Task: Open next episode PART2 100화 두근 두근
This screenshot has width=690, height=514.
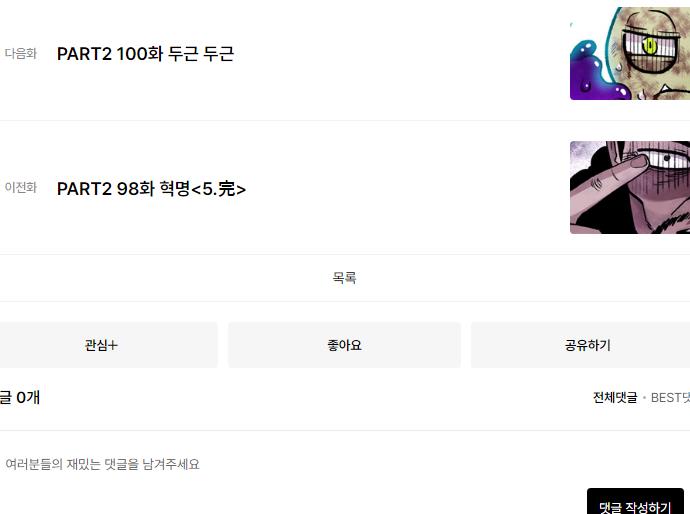Action: [145, 54]
